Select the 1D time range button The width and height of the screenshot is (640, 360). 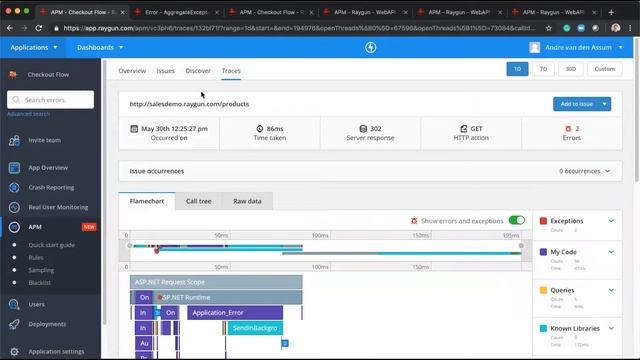pos(517,69)
